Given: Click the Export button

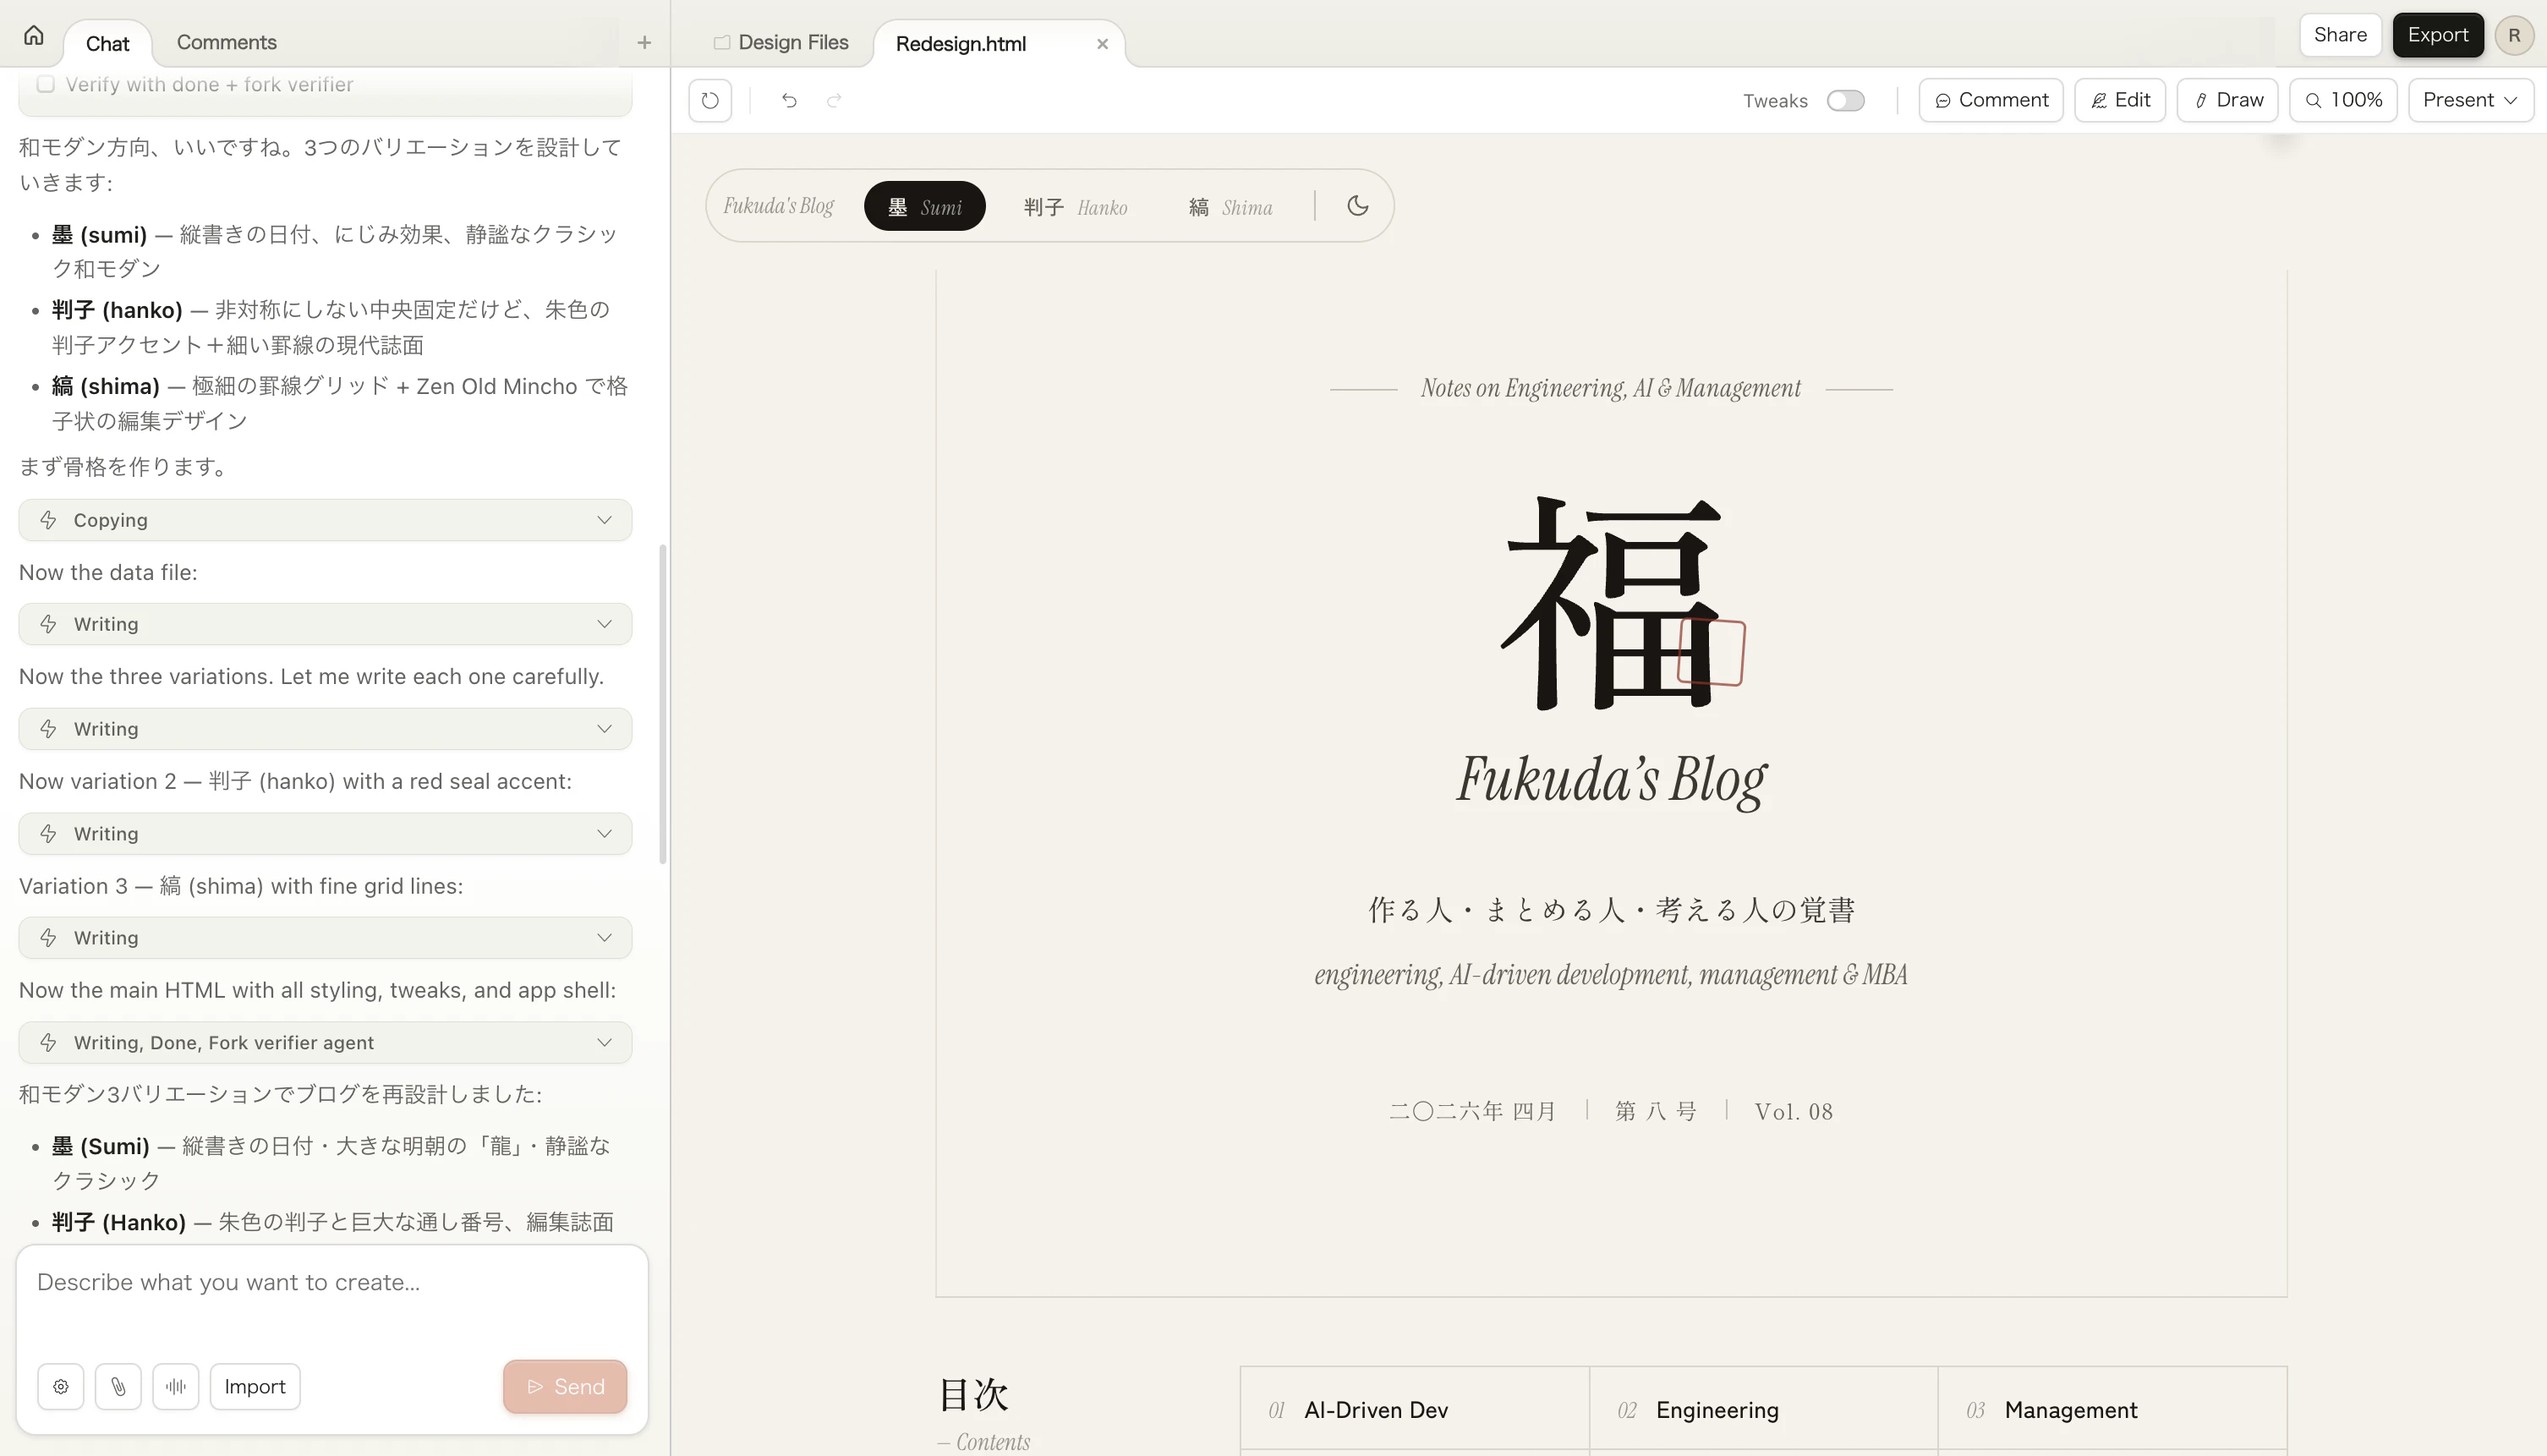Looking at the screenshot, I should 2437,35.
